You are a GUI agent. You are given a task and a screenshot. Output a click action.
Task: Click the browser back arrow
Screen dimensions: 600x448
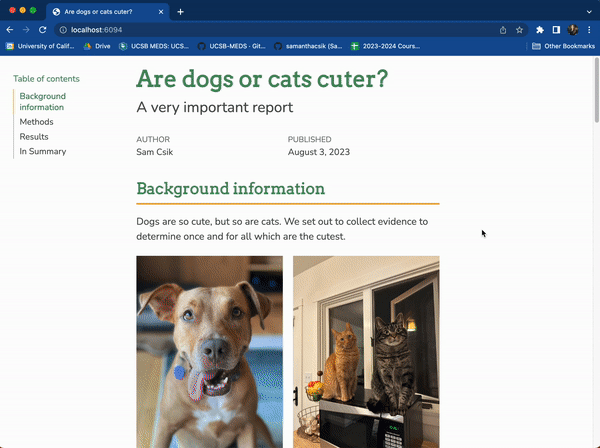pyautogui.click(x=10, y=30)
